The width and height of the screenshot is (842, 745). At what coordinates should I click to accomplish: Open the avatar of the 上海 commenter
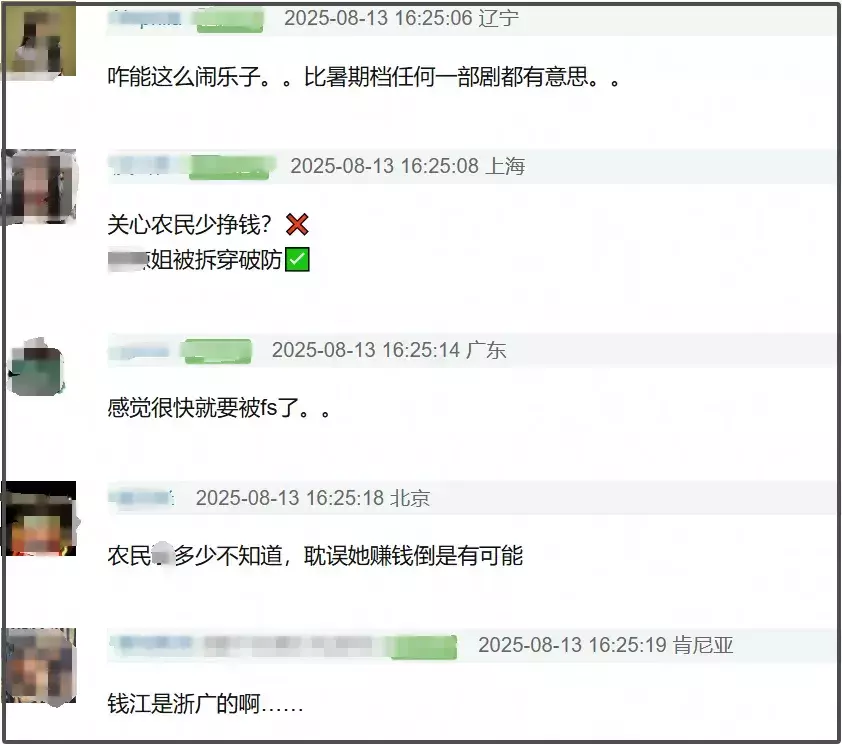40,186
